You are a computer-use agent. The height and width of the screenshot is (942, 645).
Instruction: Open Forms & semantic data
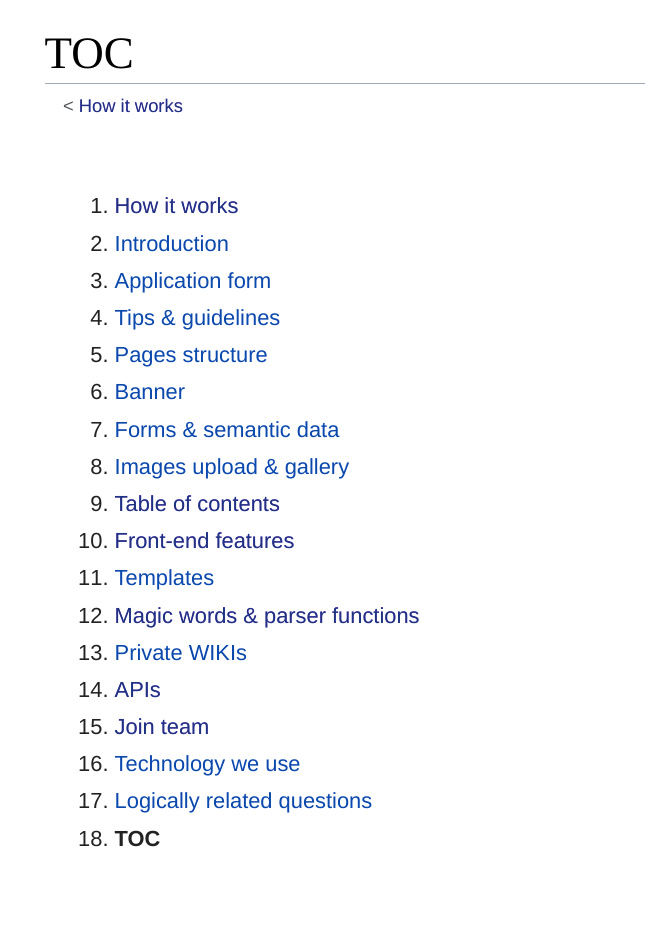pos(226,430)
